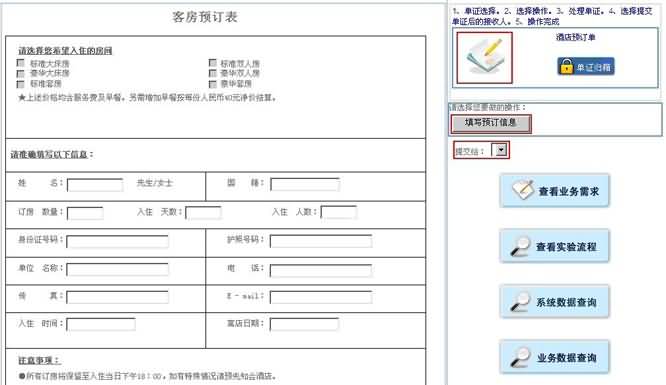Click the pencil icon on 查看业务需求
This screenshot has width=666, height=385.
(x=522, y=190)
